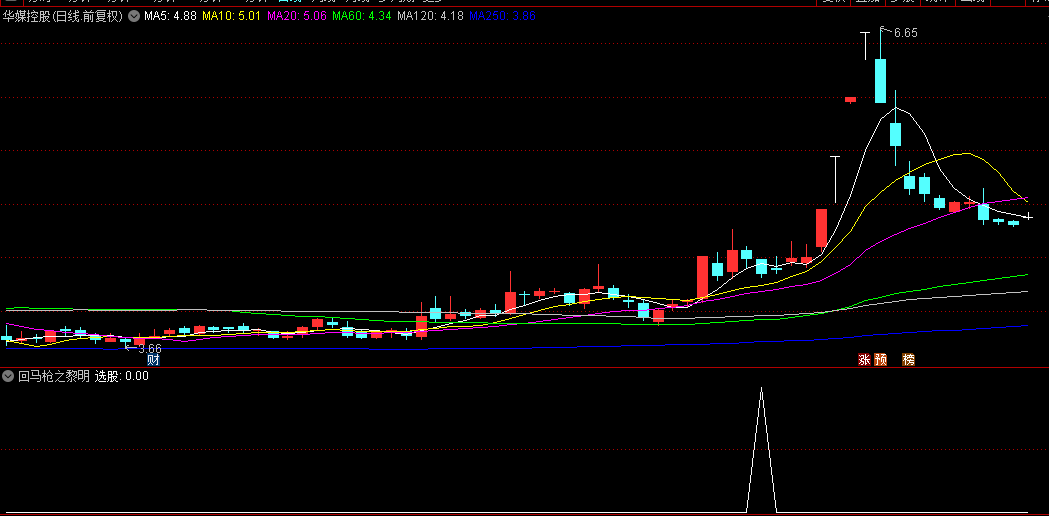The height and width of the screenshot is (516, 1049).
Task: Click the 回马枪之黎明 indicator name
Action: pyautogui.click(x=54, y=376)
